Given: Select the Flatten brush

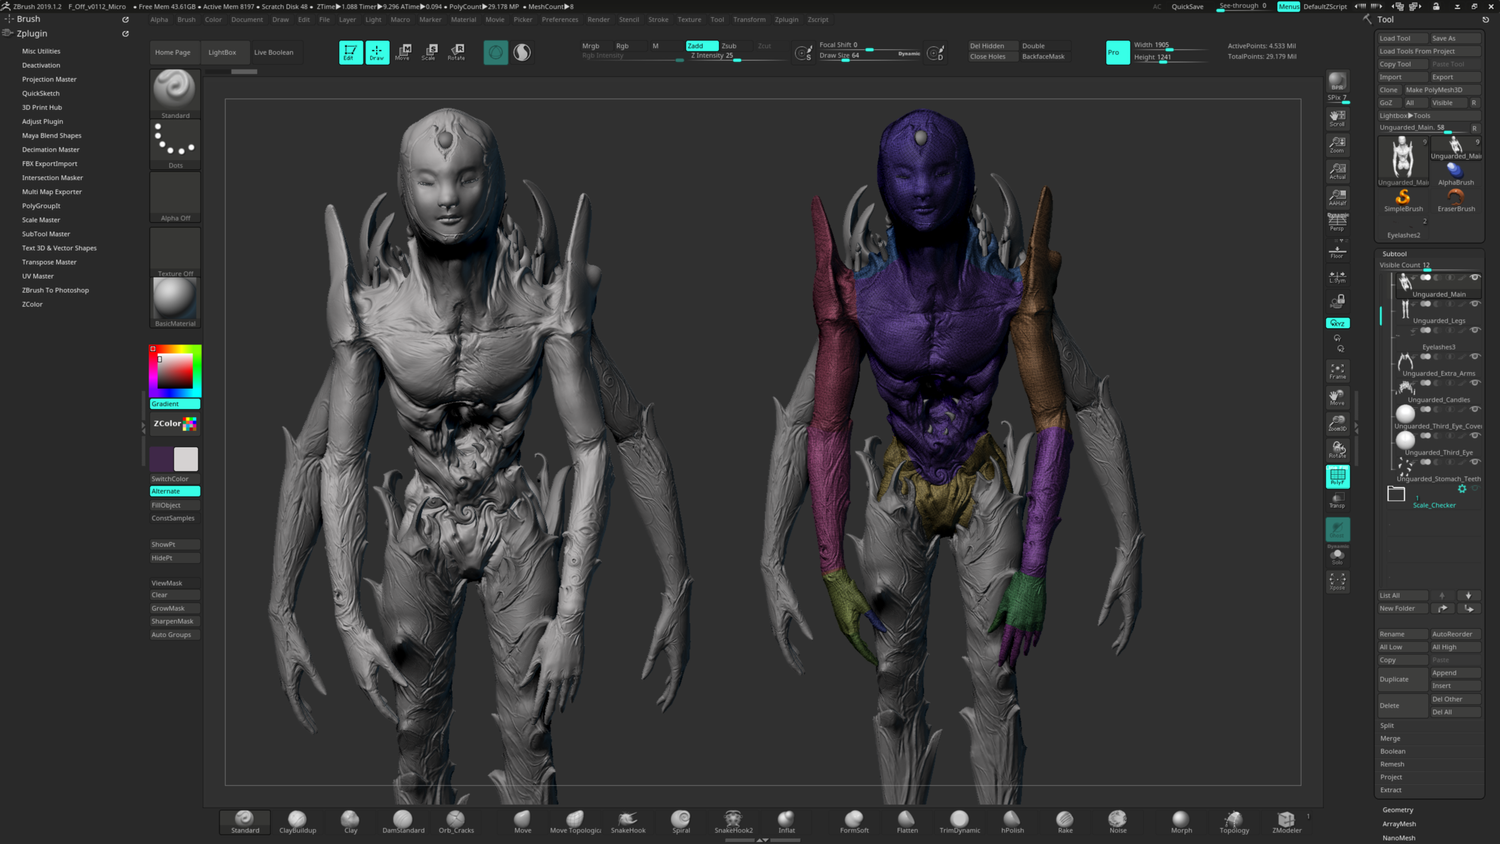Looking at the screenshot, I should click(907, 821).
